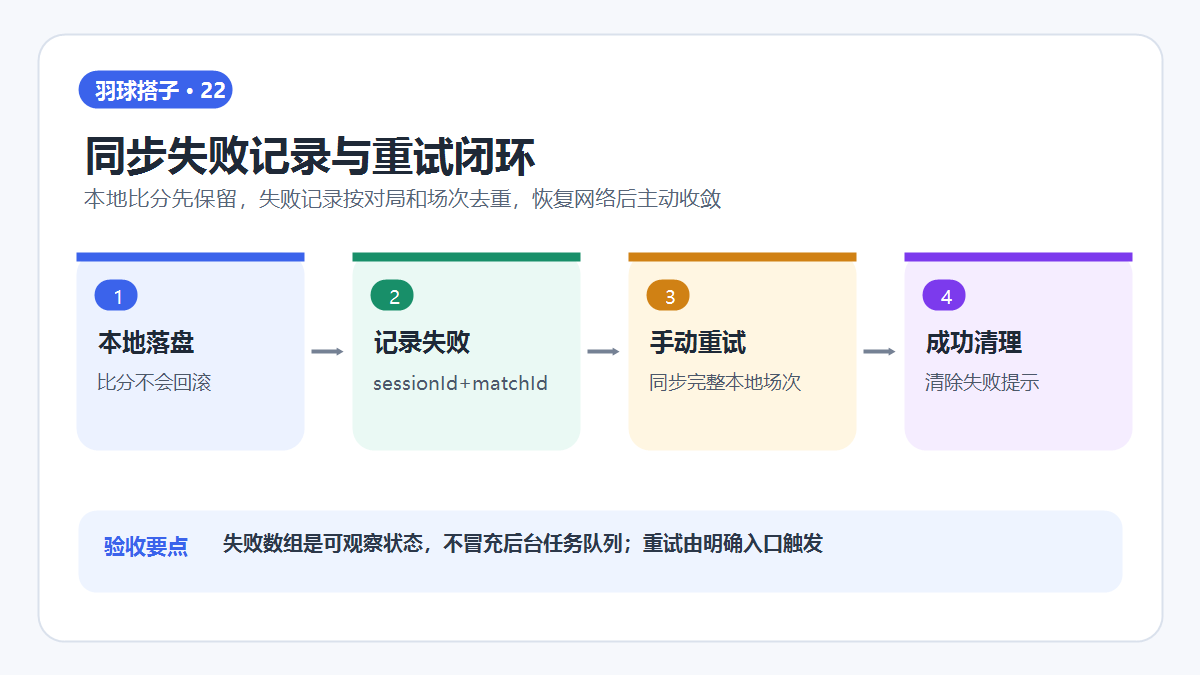Select the 本地落盘 heading
Viewport: 1200px width, 675px height.
pyautogui.click(x=146, y=343)
